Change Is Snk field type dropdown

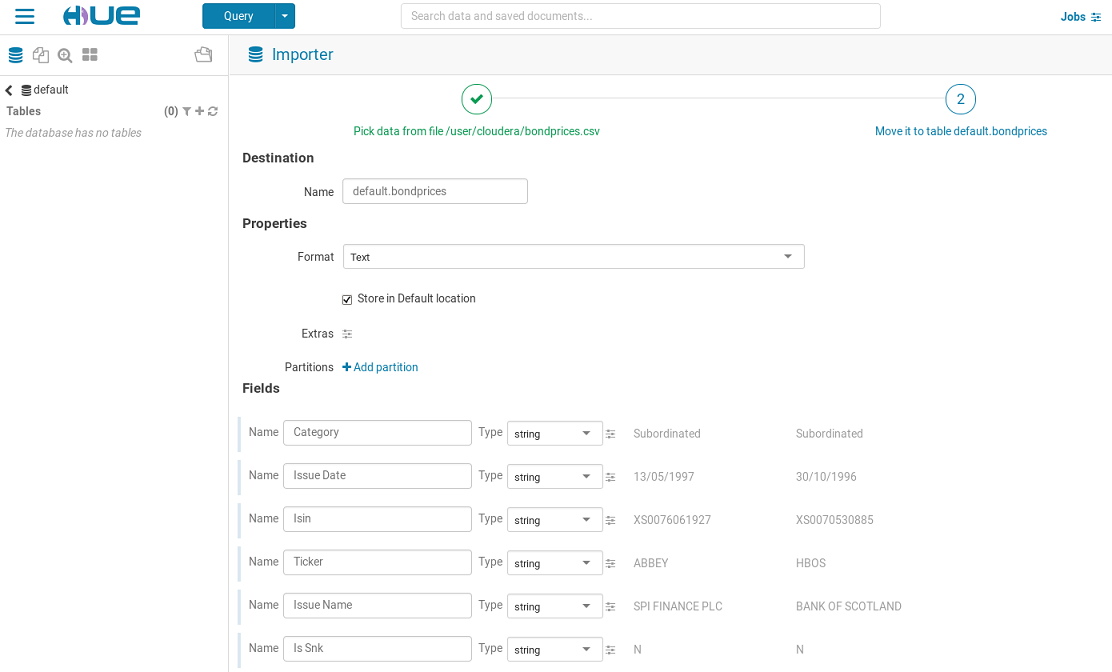tap(555, 650)
